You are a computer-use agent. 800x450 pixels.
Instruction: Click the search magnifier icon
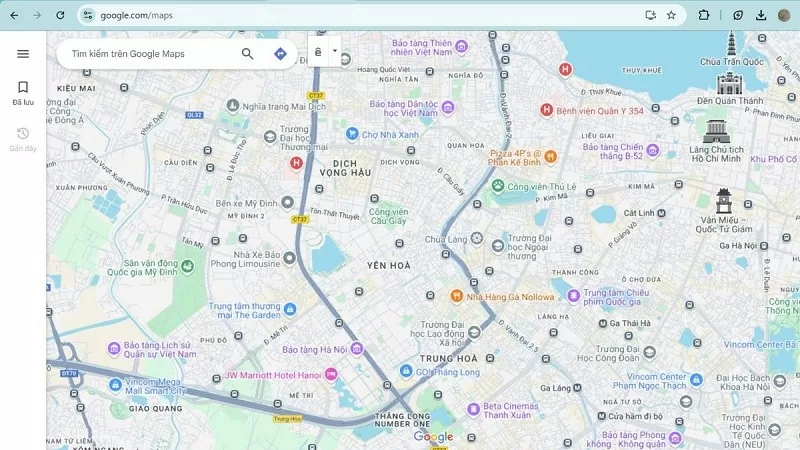[x=247, y=54]
